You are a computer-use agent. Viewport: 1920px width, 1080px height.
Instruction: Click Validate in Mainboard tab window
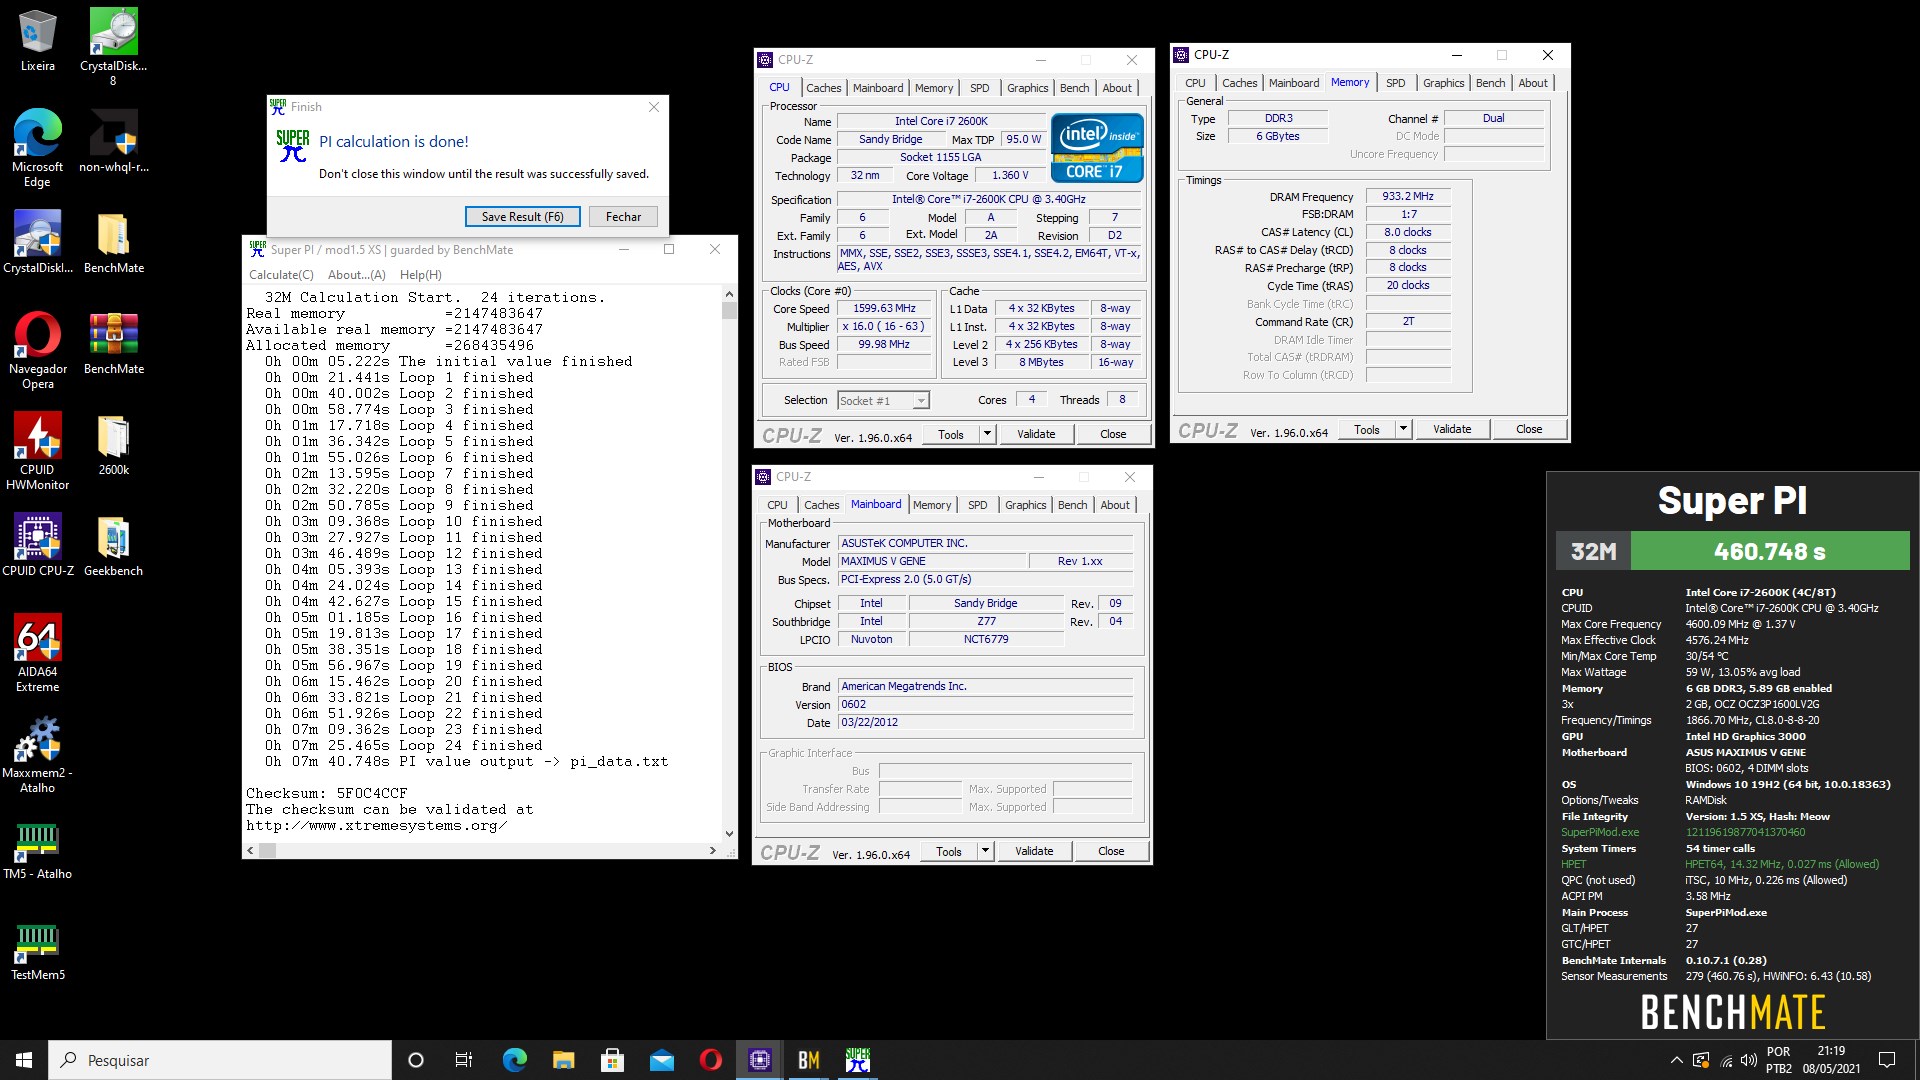(x=1034, y=851)
